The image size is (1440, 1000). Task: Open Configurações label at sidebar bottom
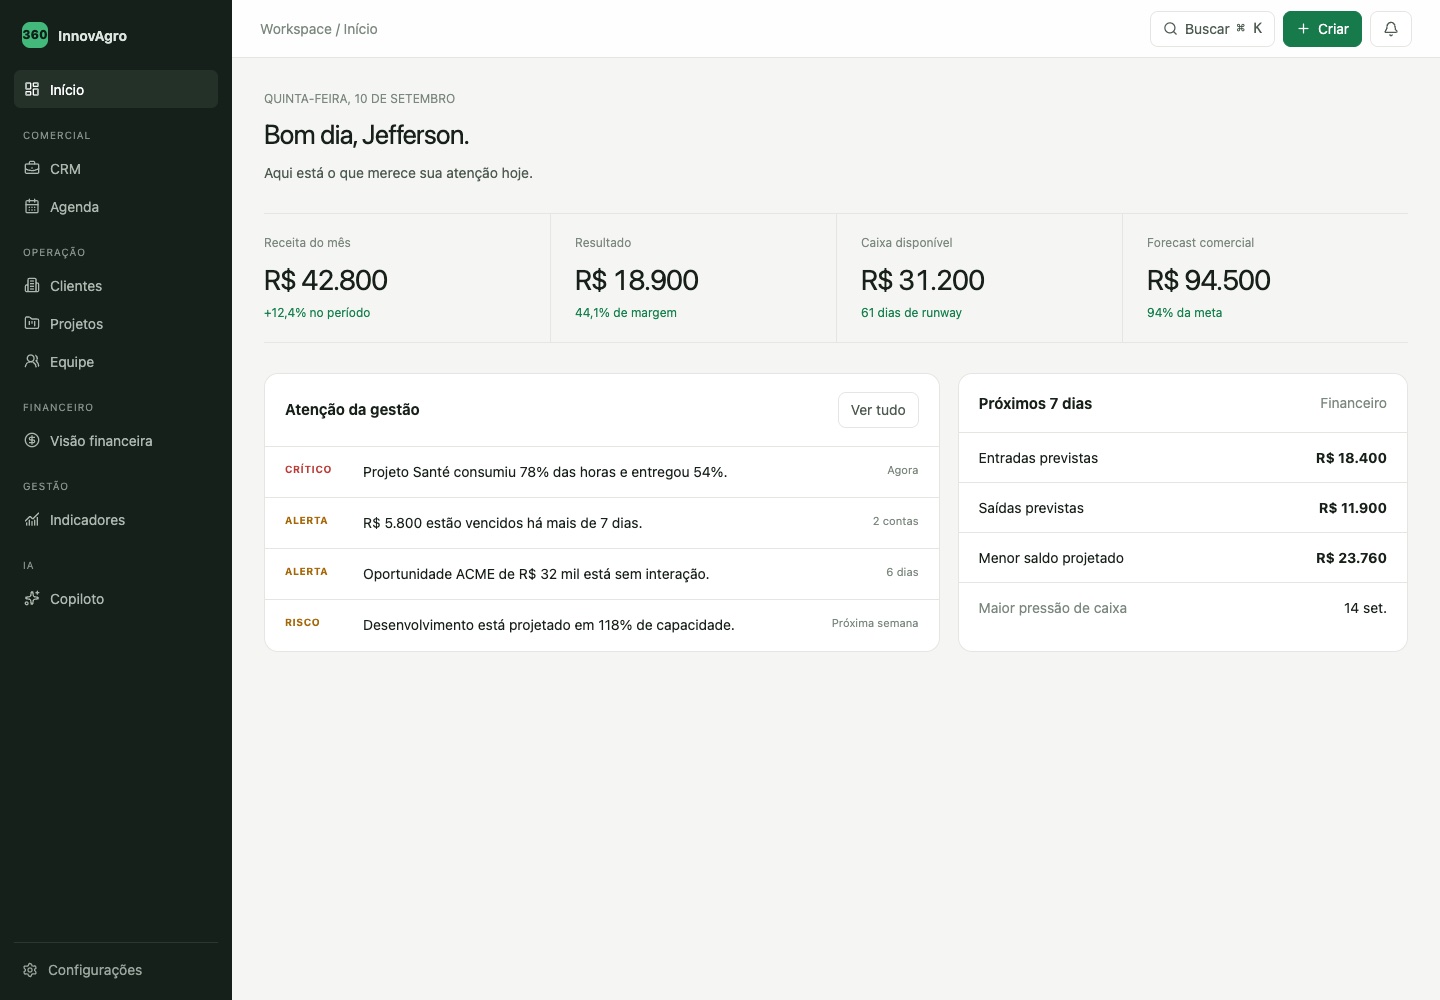click(95, 970)
